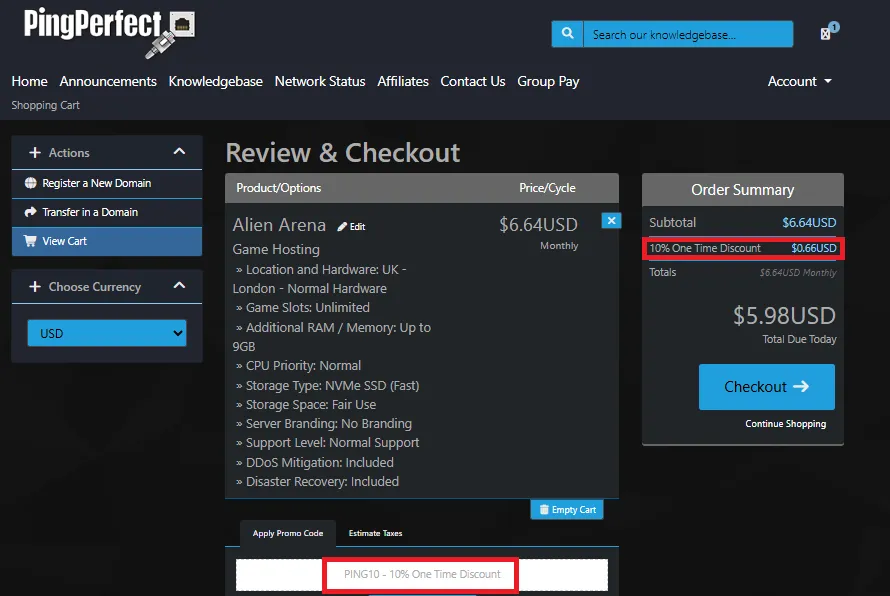Image resolution: width=890 pixels, height=596 pixels.
Task: Check Network Status page
Action: (320, 81)
